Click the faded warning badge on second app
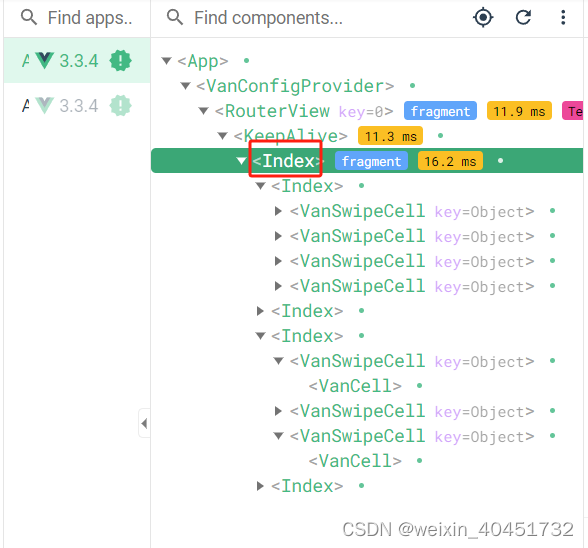This screenshot has width=588, height=548. pos(120,105)
